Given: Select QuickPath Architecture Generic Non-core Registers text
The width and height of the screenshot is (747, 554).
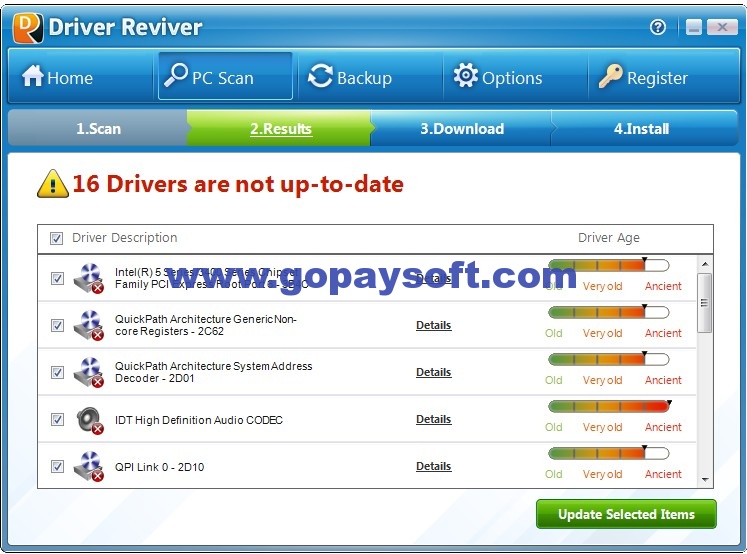Looking at the screenshot, I should tap(206, 325).
